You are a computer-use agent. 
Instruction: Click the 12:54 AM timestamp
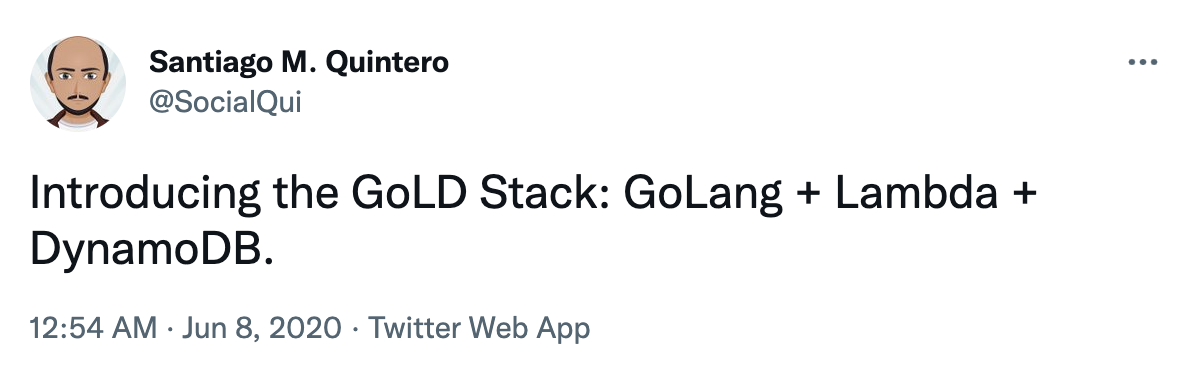(x=94, y=328)
